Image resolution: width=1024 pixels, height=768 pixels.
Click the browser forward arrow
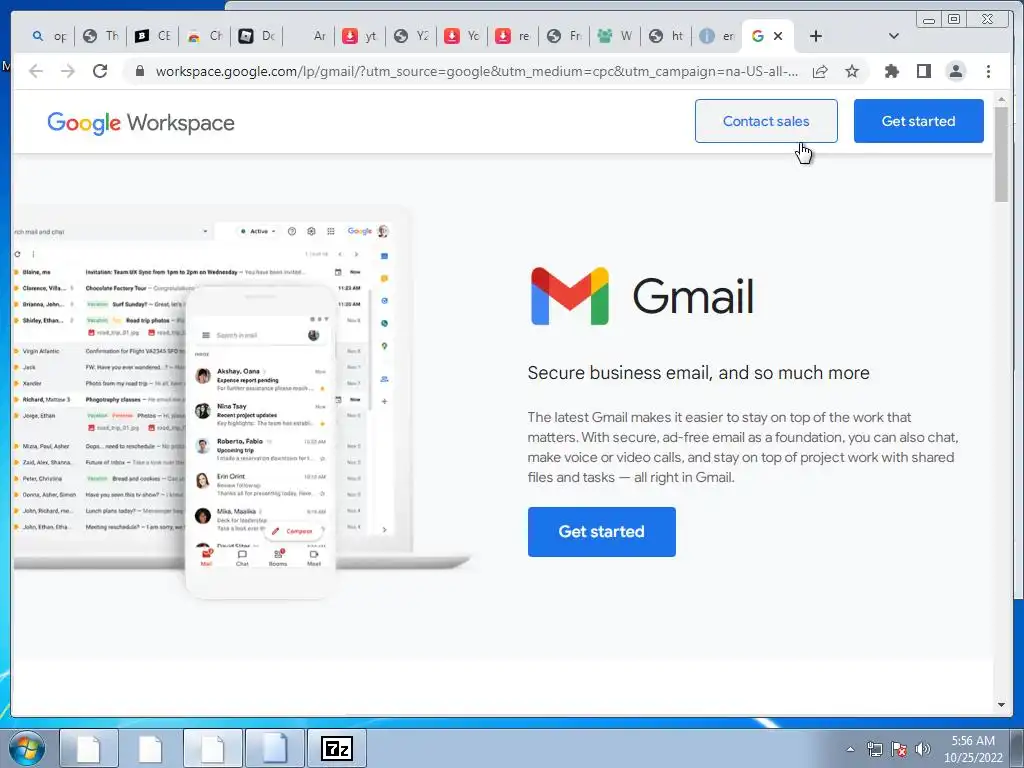[68, 71]
